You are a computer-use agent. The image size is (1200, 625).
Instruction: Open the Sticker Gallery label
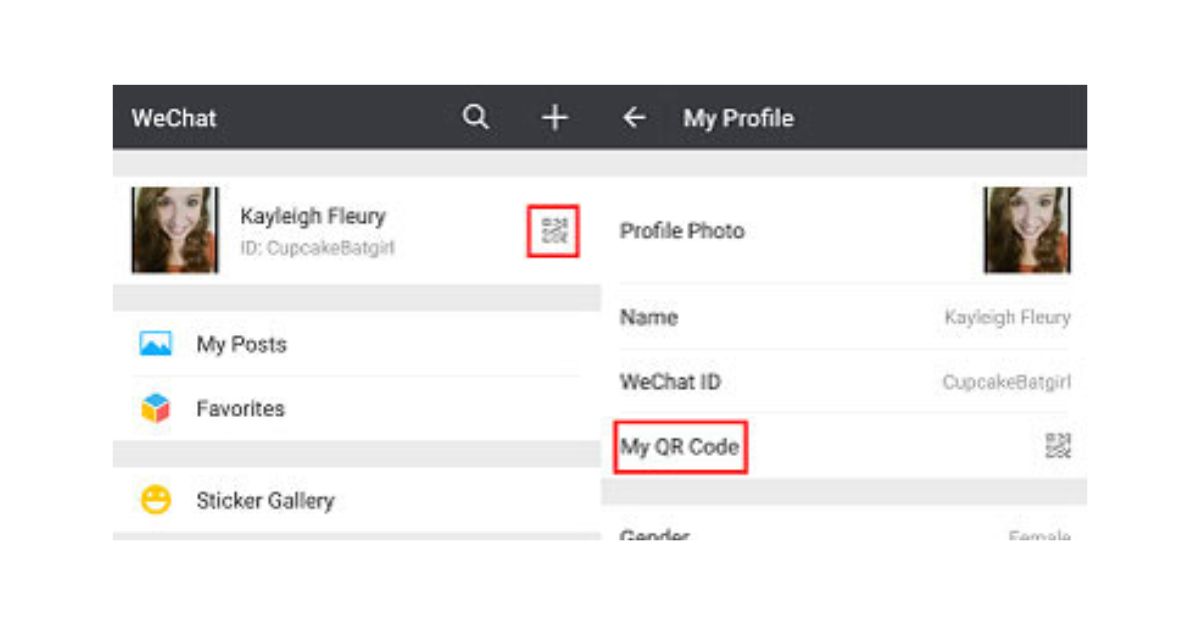tap(265, 500)
